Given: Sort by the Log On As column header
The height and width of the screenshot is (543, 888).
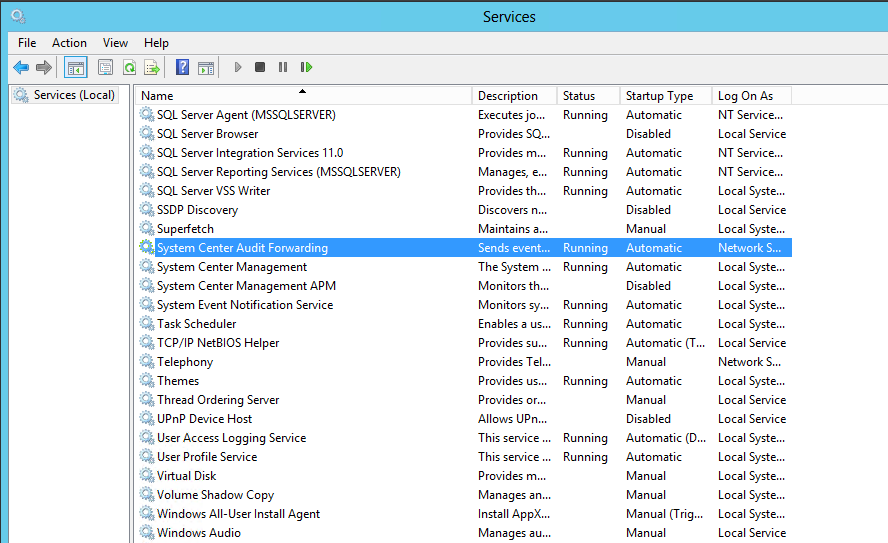Looking at the screenshot, I should coord(752,96).
